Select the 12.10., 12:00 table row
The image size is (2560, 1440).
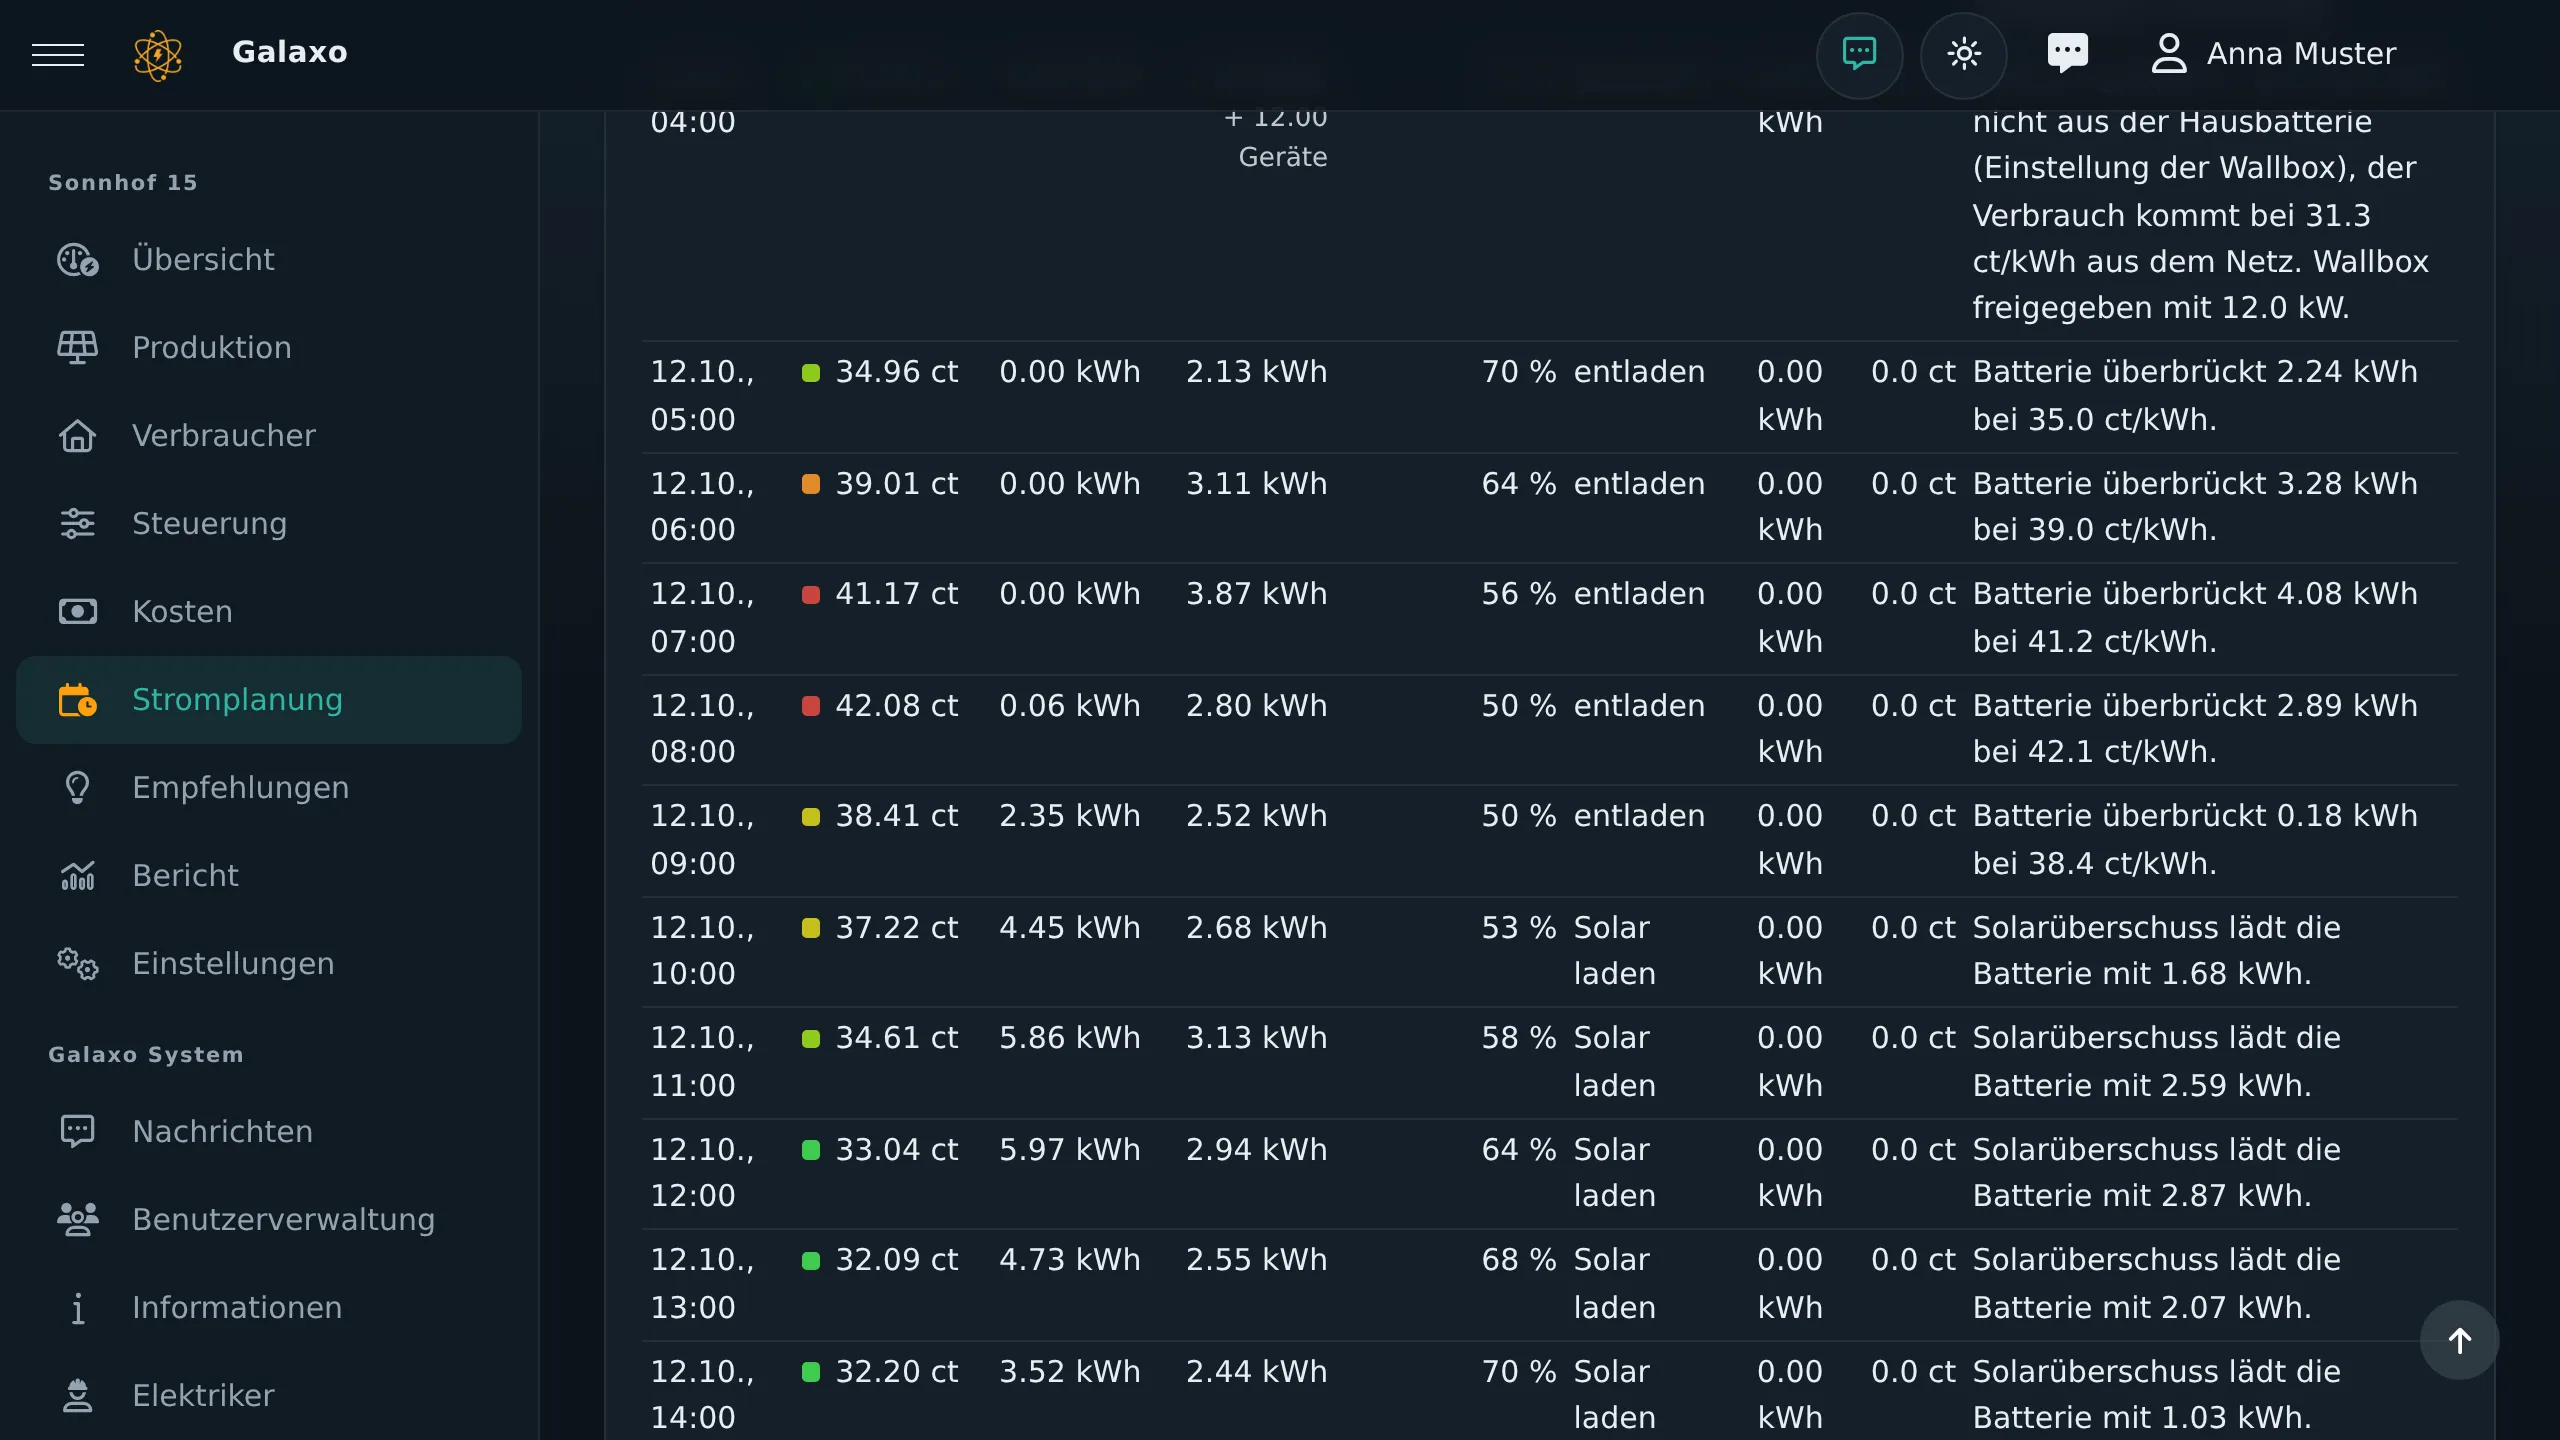[x=1549, y=1174]
